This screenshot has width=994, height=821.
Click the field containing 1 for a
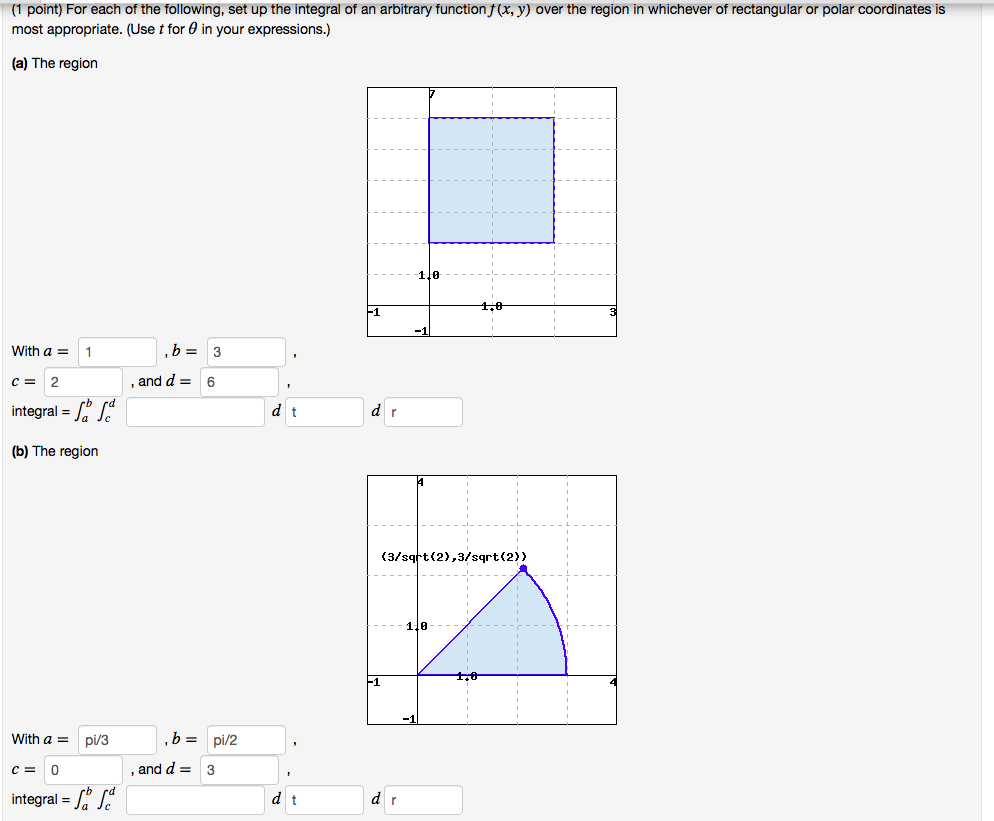[x=116, y=351]
